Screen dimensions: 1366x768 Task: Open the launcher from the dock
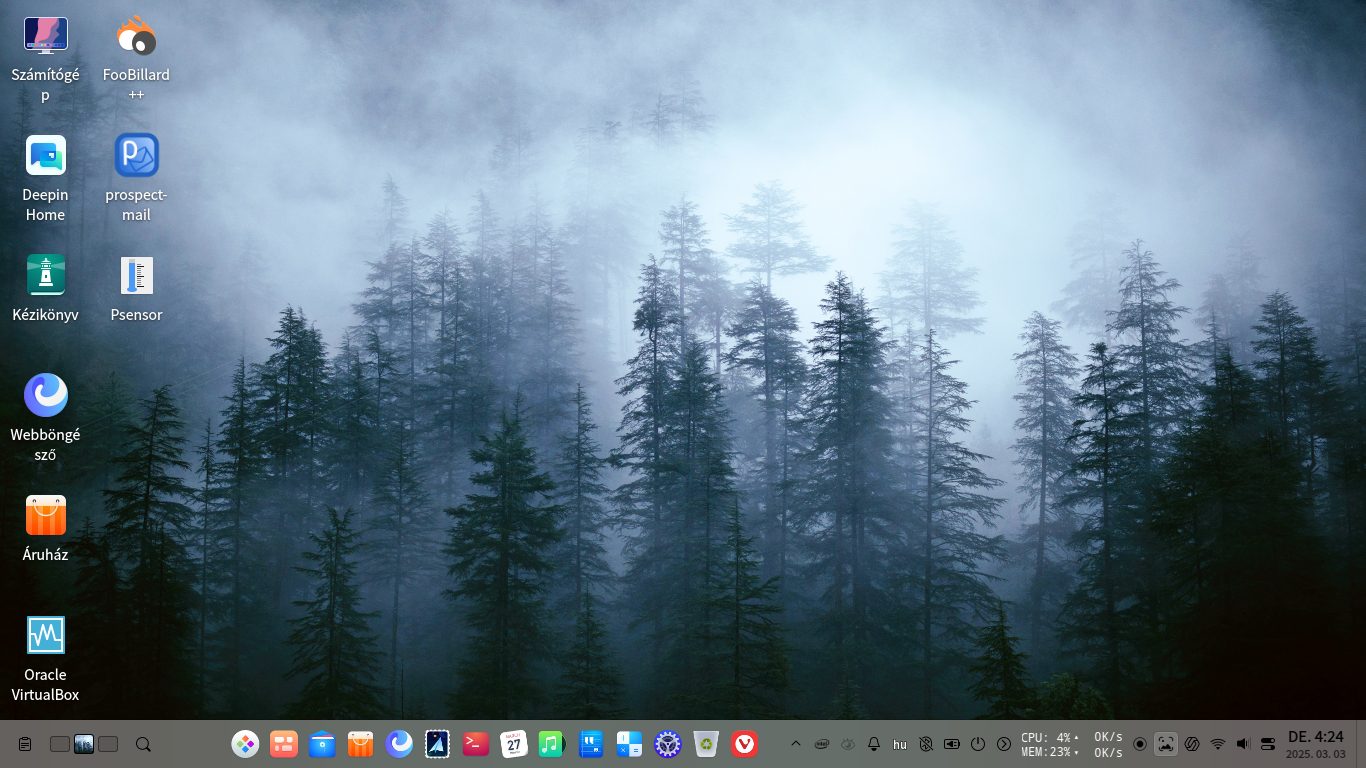click(245, 744)
